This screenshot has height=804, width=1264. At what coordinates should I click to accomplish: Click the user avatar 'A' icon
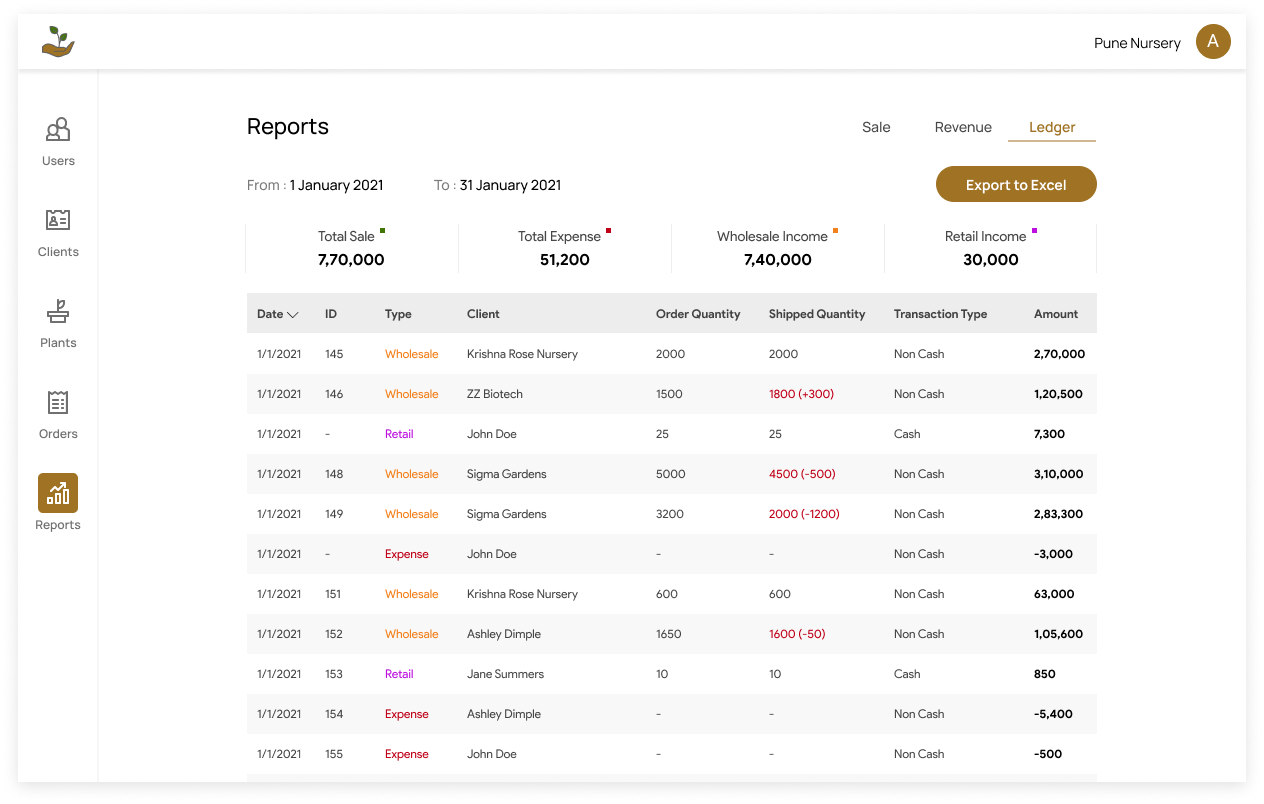1213,42
